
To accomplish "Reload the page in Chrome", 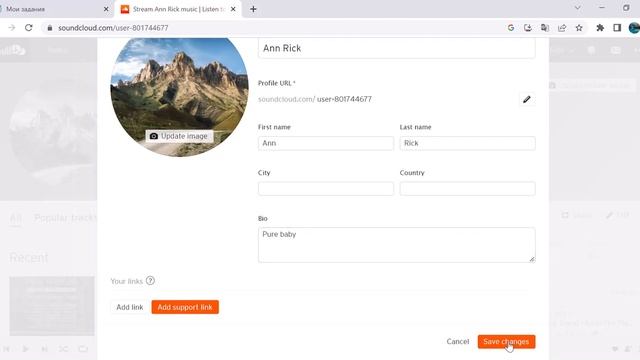I will click(29, 28).
